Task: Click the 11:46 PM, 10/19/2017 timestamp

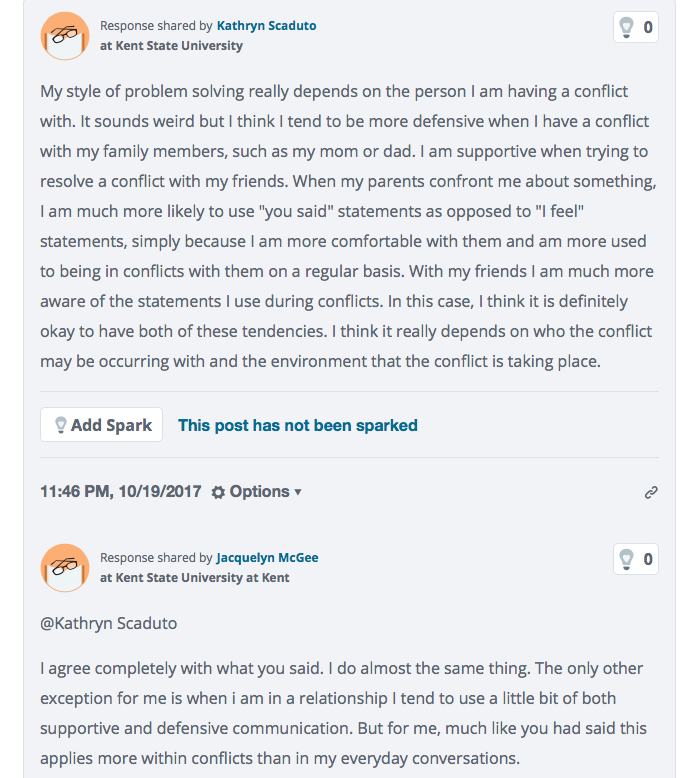Action: pos(121,492)
